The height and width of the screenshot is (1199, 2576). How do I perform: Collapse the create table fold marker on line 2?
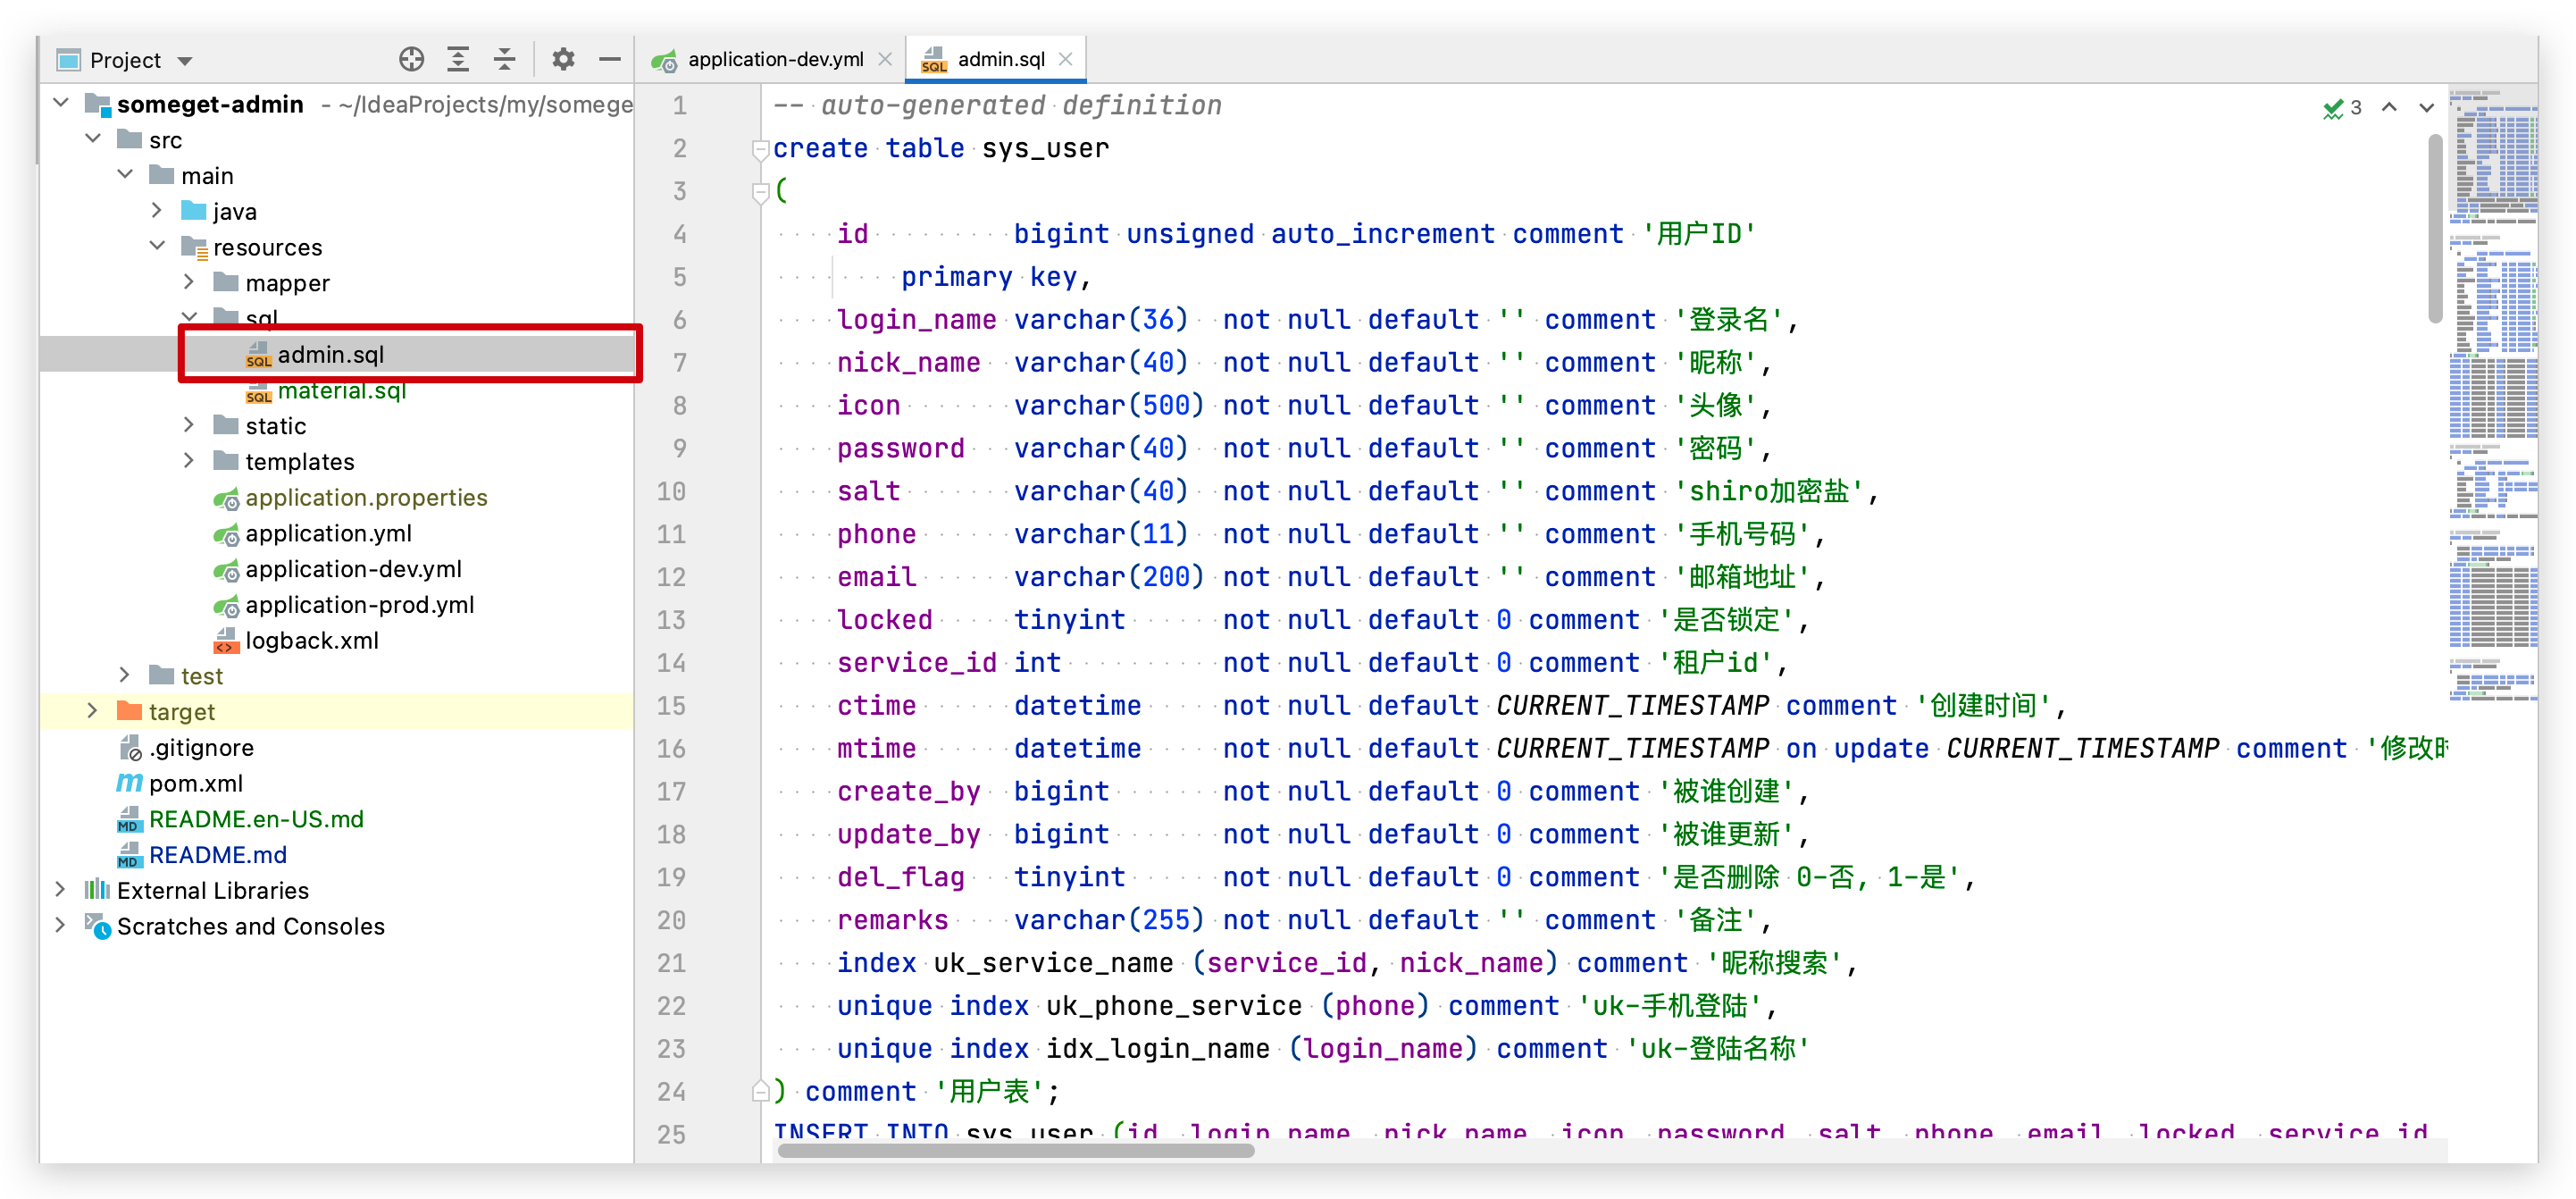click(x=760, y=150)
